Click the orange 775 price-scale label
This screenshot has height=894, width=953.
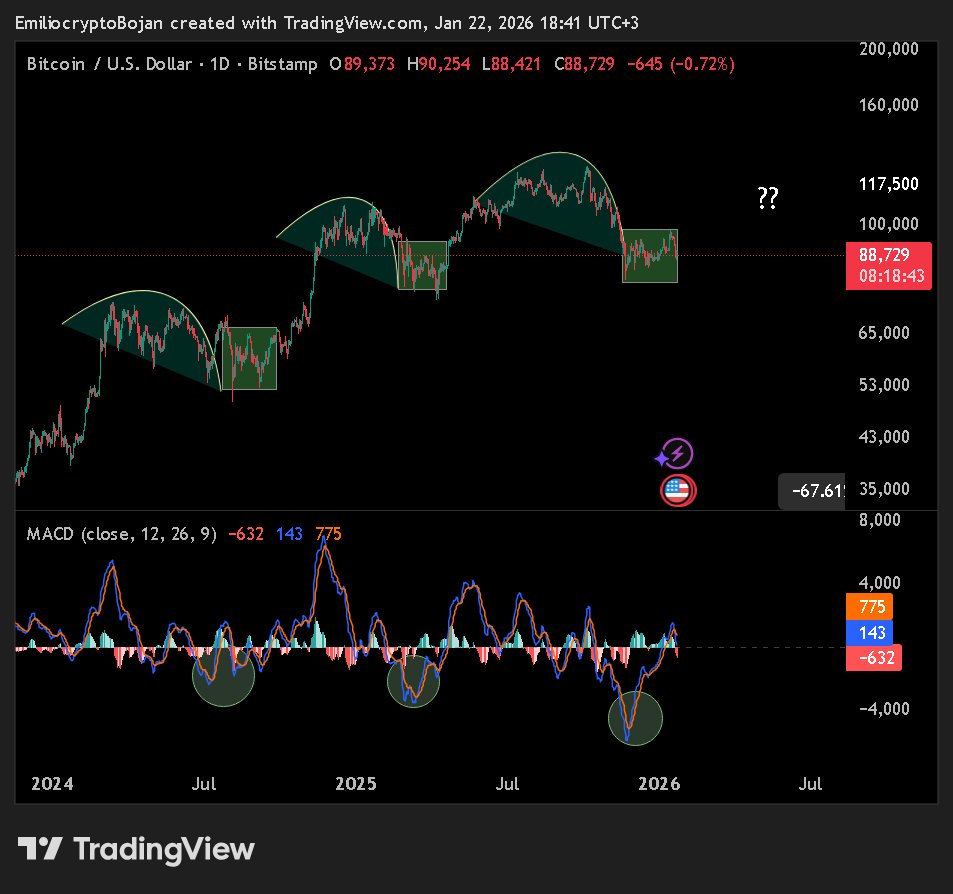tap(869, 607)
